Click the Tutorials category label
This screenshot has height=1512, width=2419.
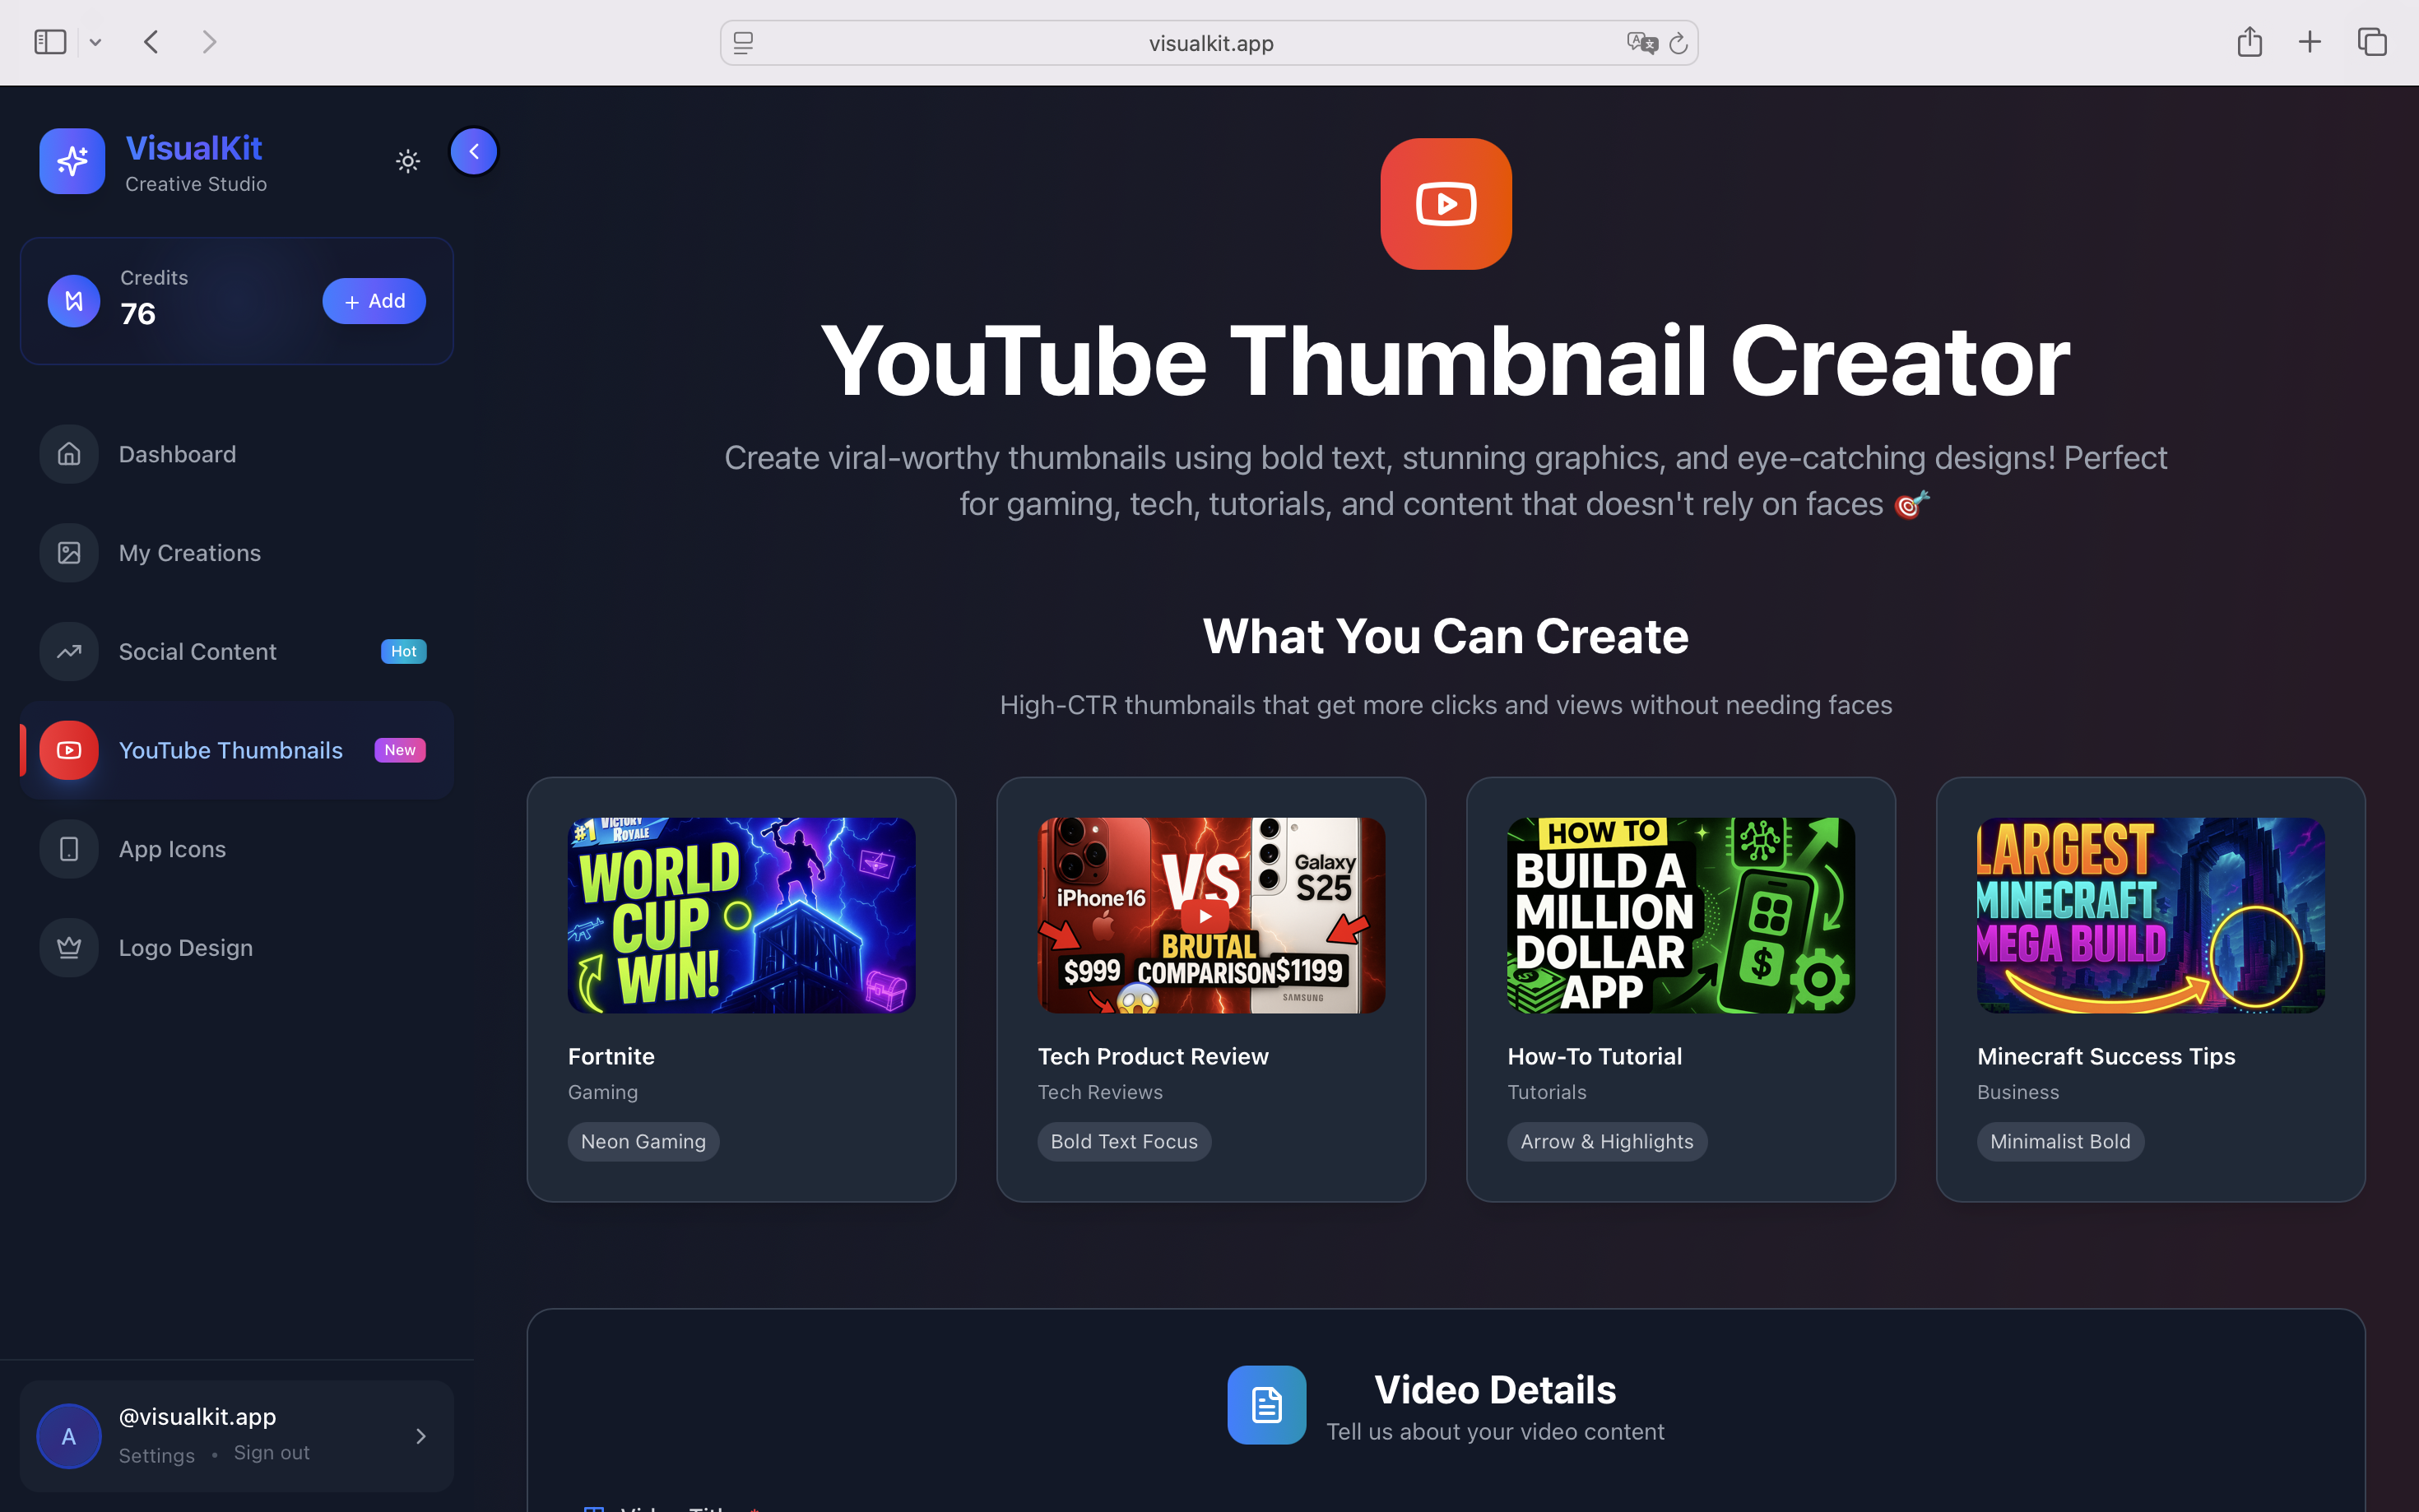coord(1547,1092)
